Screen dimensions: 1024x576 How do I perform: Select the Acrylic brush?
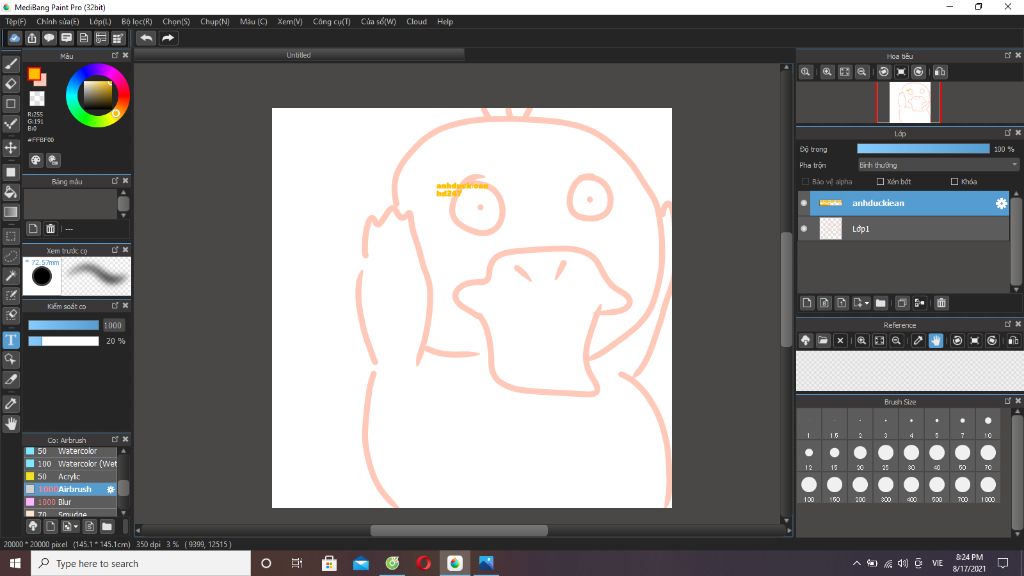[71, 477]
